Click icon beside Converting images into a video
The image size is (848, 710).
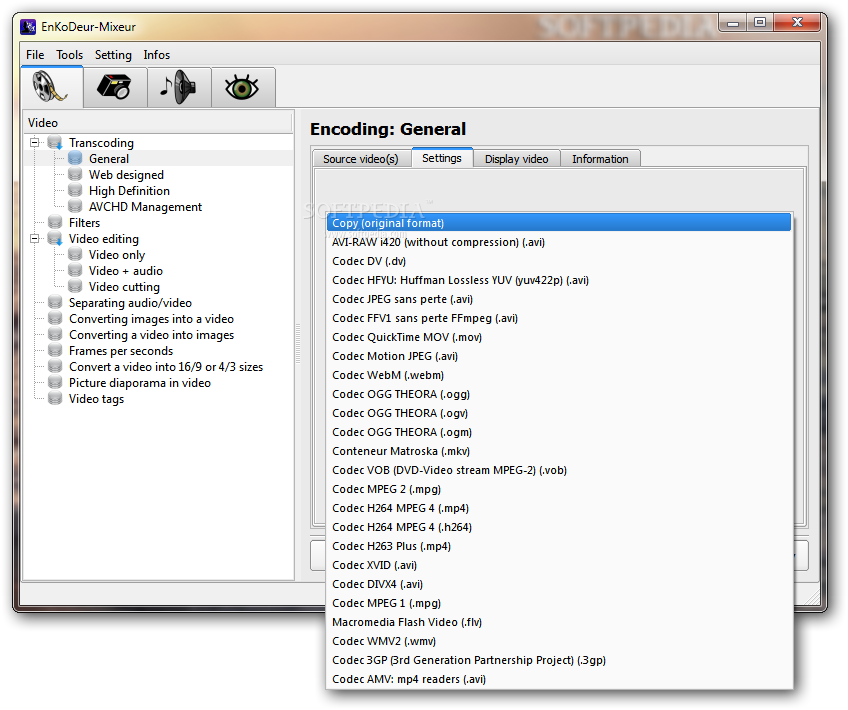[55, 318]
